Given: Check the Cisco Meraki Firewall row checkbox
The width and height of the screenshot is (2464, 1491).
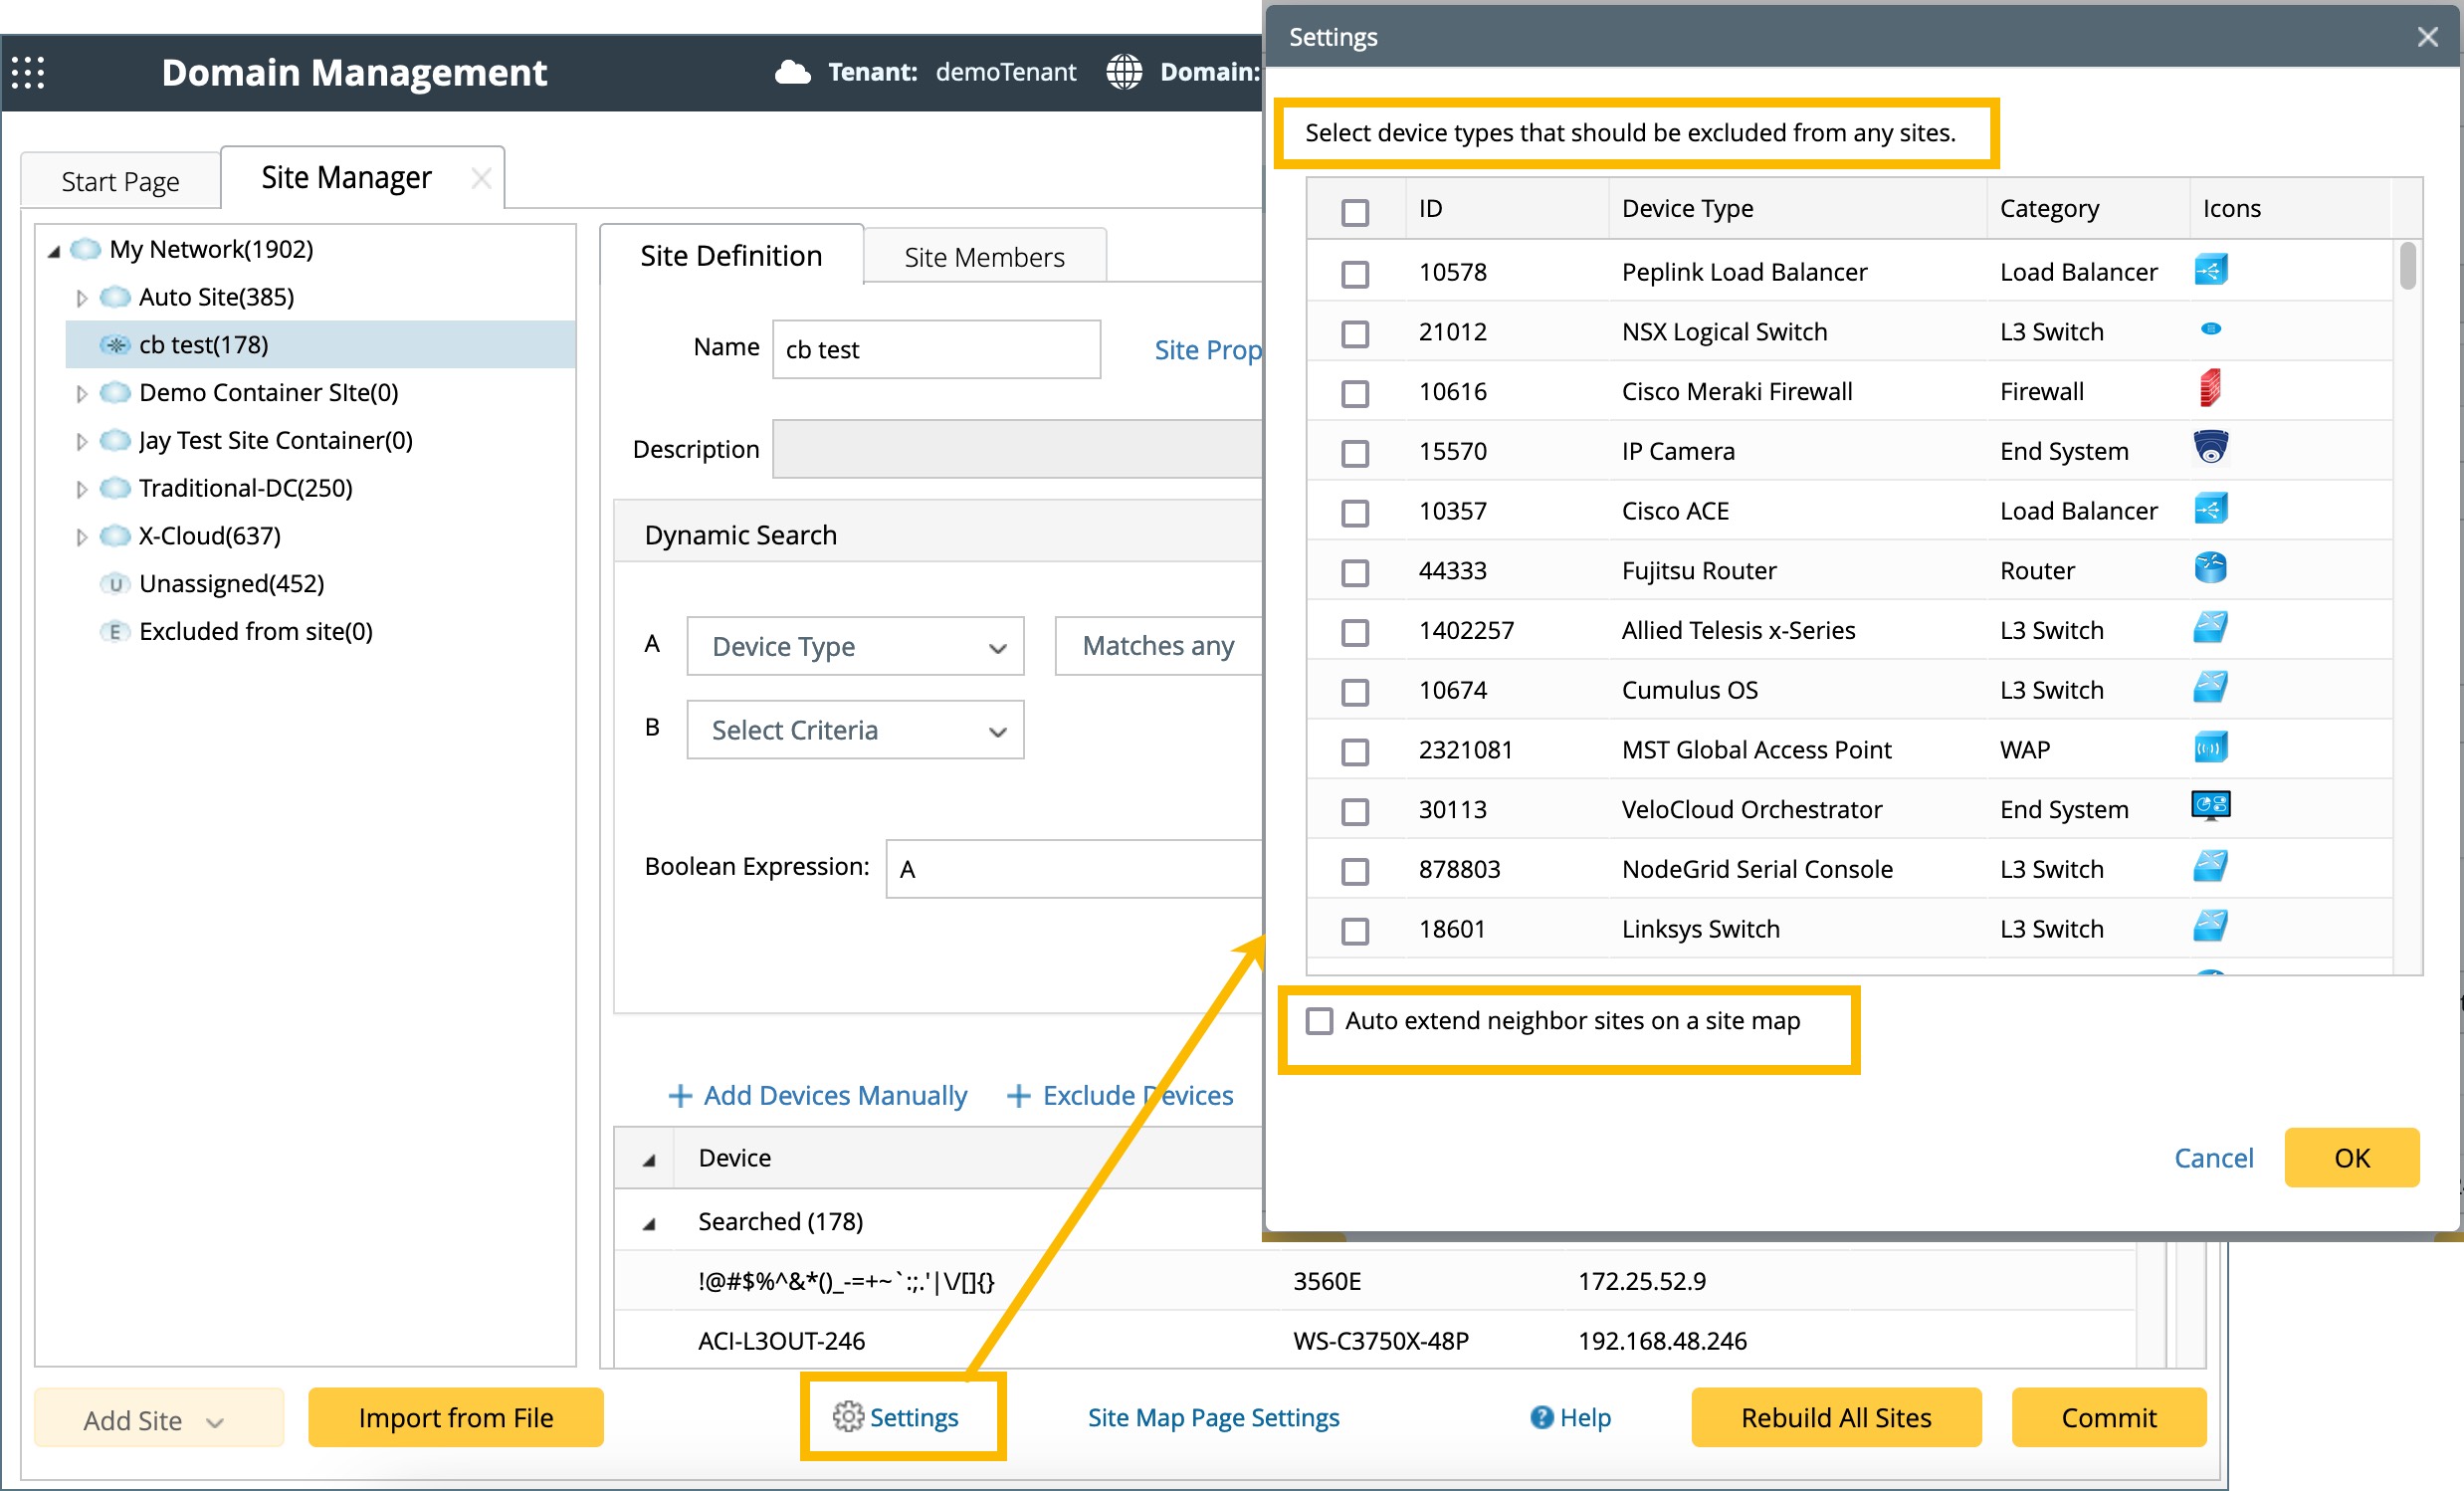Looking at the screenshot, I should (x=1355, y=393).
